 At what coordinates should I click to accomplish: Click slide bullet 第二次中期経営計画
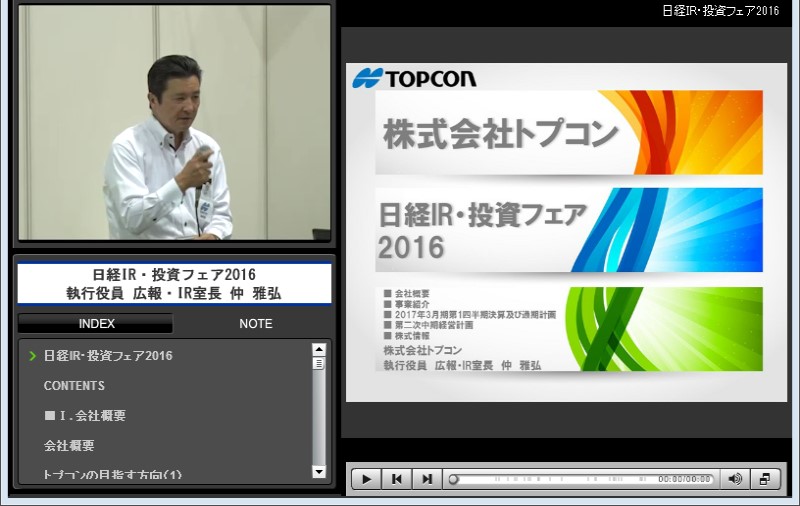(x=434, y=325)
